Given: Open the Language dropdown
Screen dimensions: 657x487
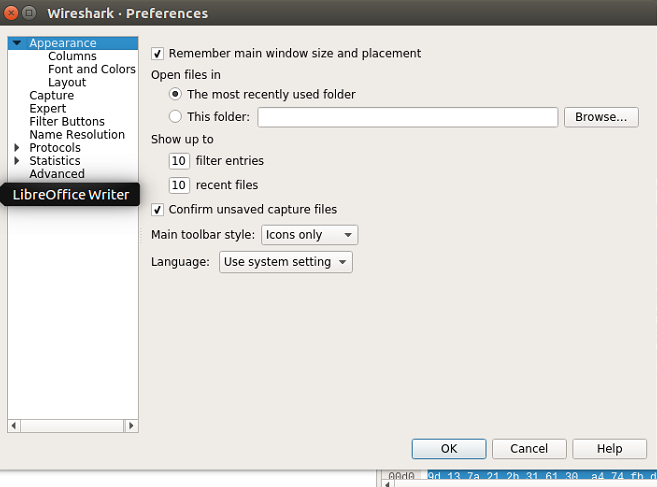Looking at the screenshot, I should pyautogui.click(x=286, y=262).
